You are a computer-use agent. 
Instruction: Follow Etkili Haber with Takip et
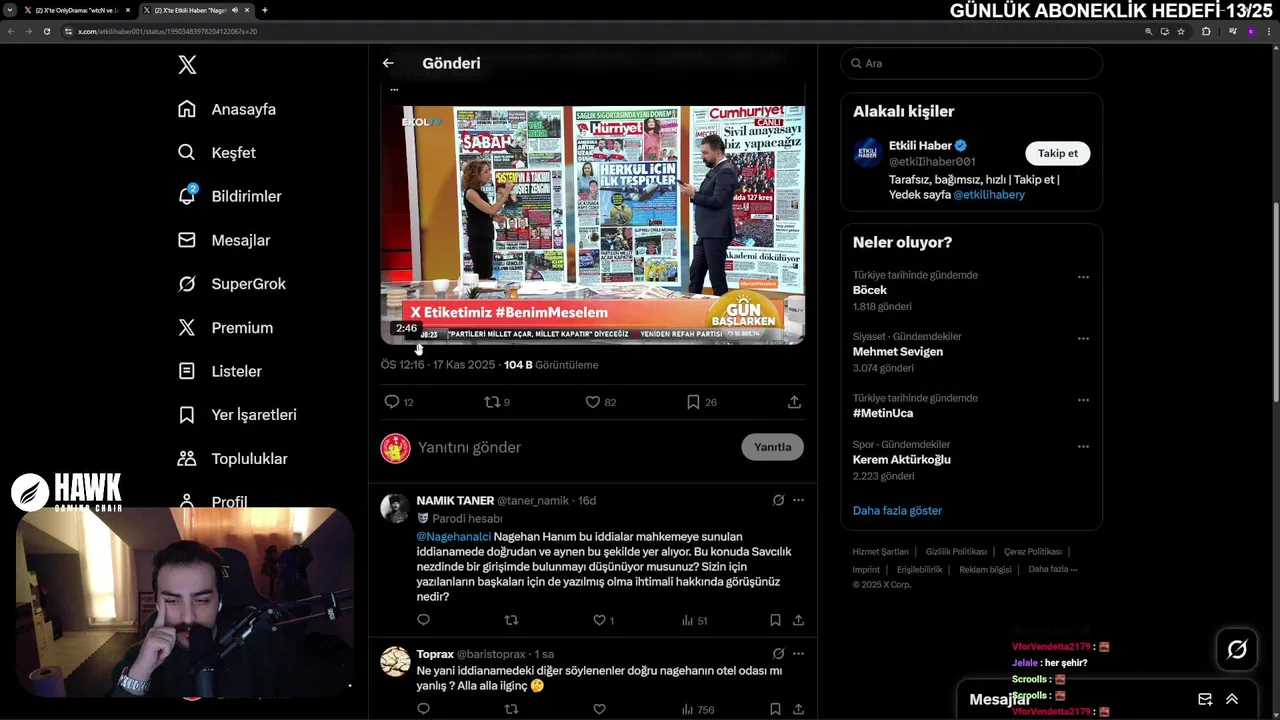coord(1057,153)
